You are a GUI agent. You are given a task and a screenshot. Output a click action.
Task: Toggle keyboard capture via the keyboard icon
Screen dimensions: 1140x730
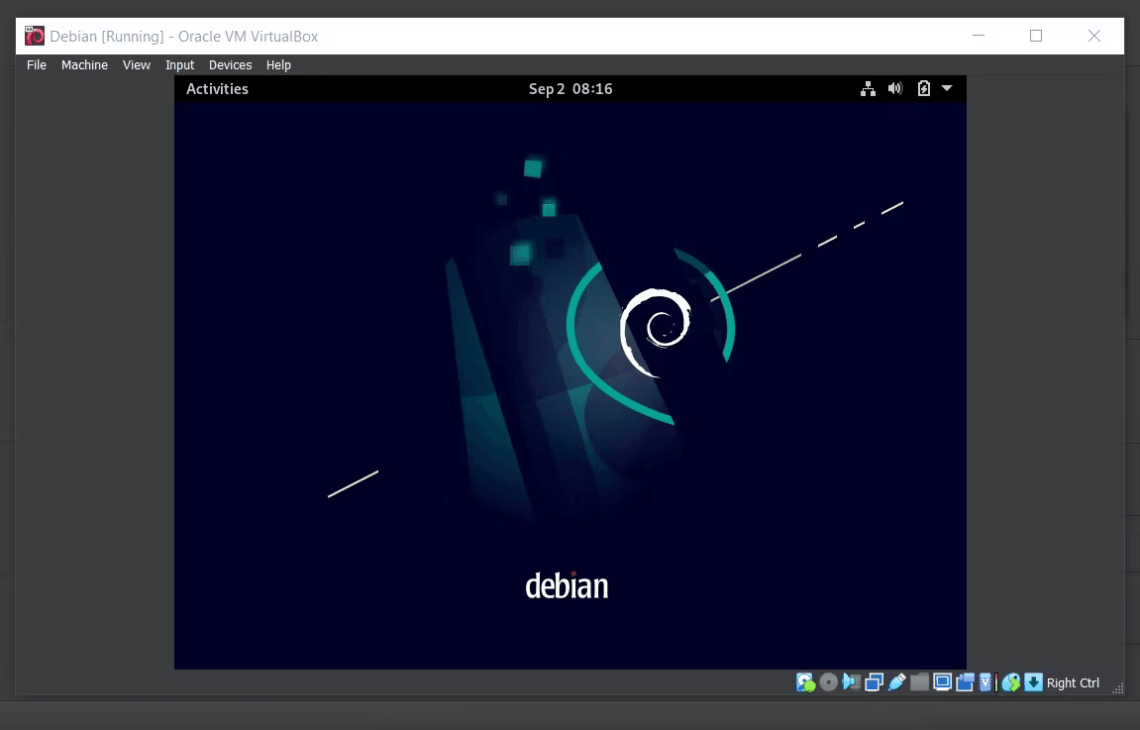click(x=1032, y=682)
